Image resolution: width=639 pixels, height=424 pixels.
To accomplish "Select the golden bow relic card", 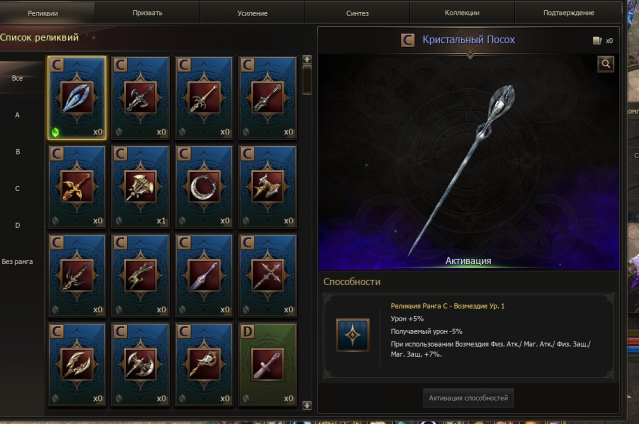I will pos(77,187).
